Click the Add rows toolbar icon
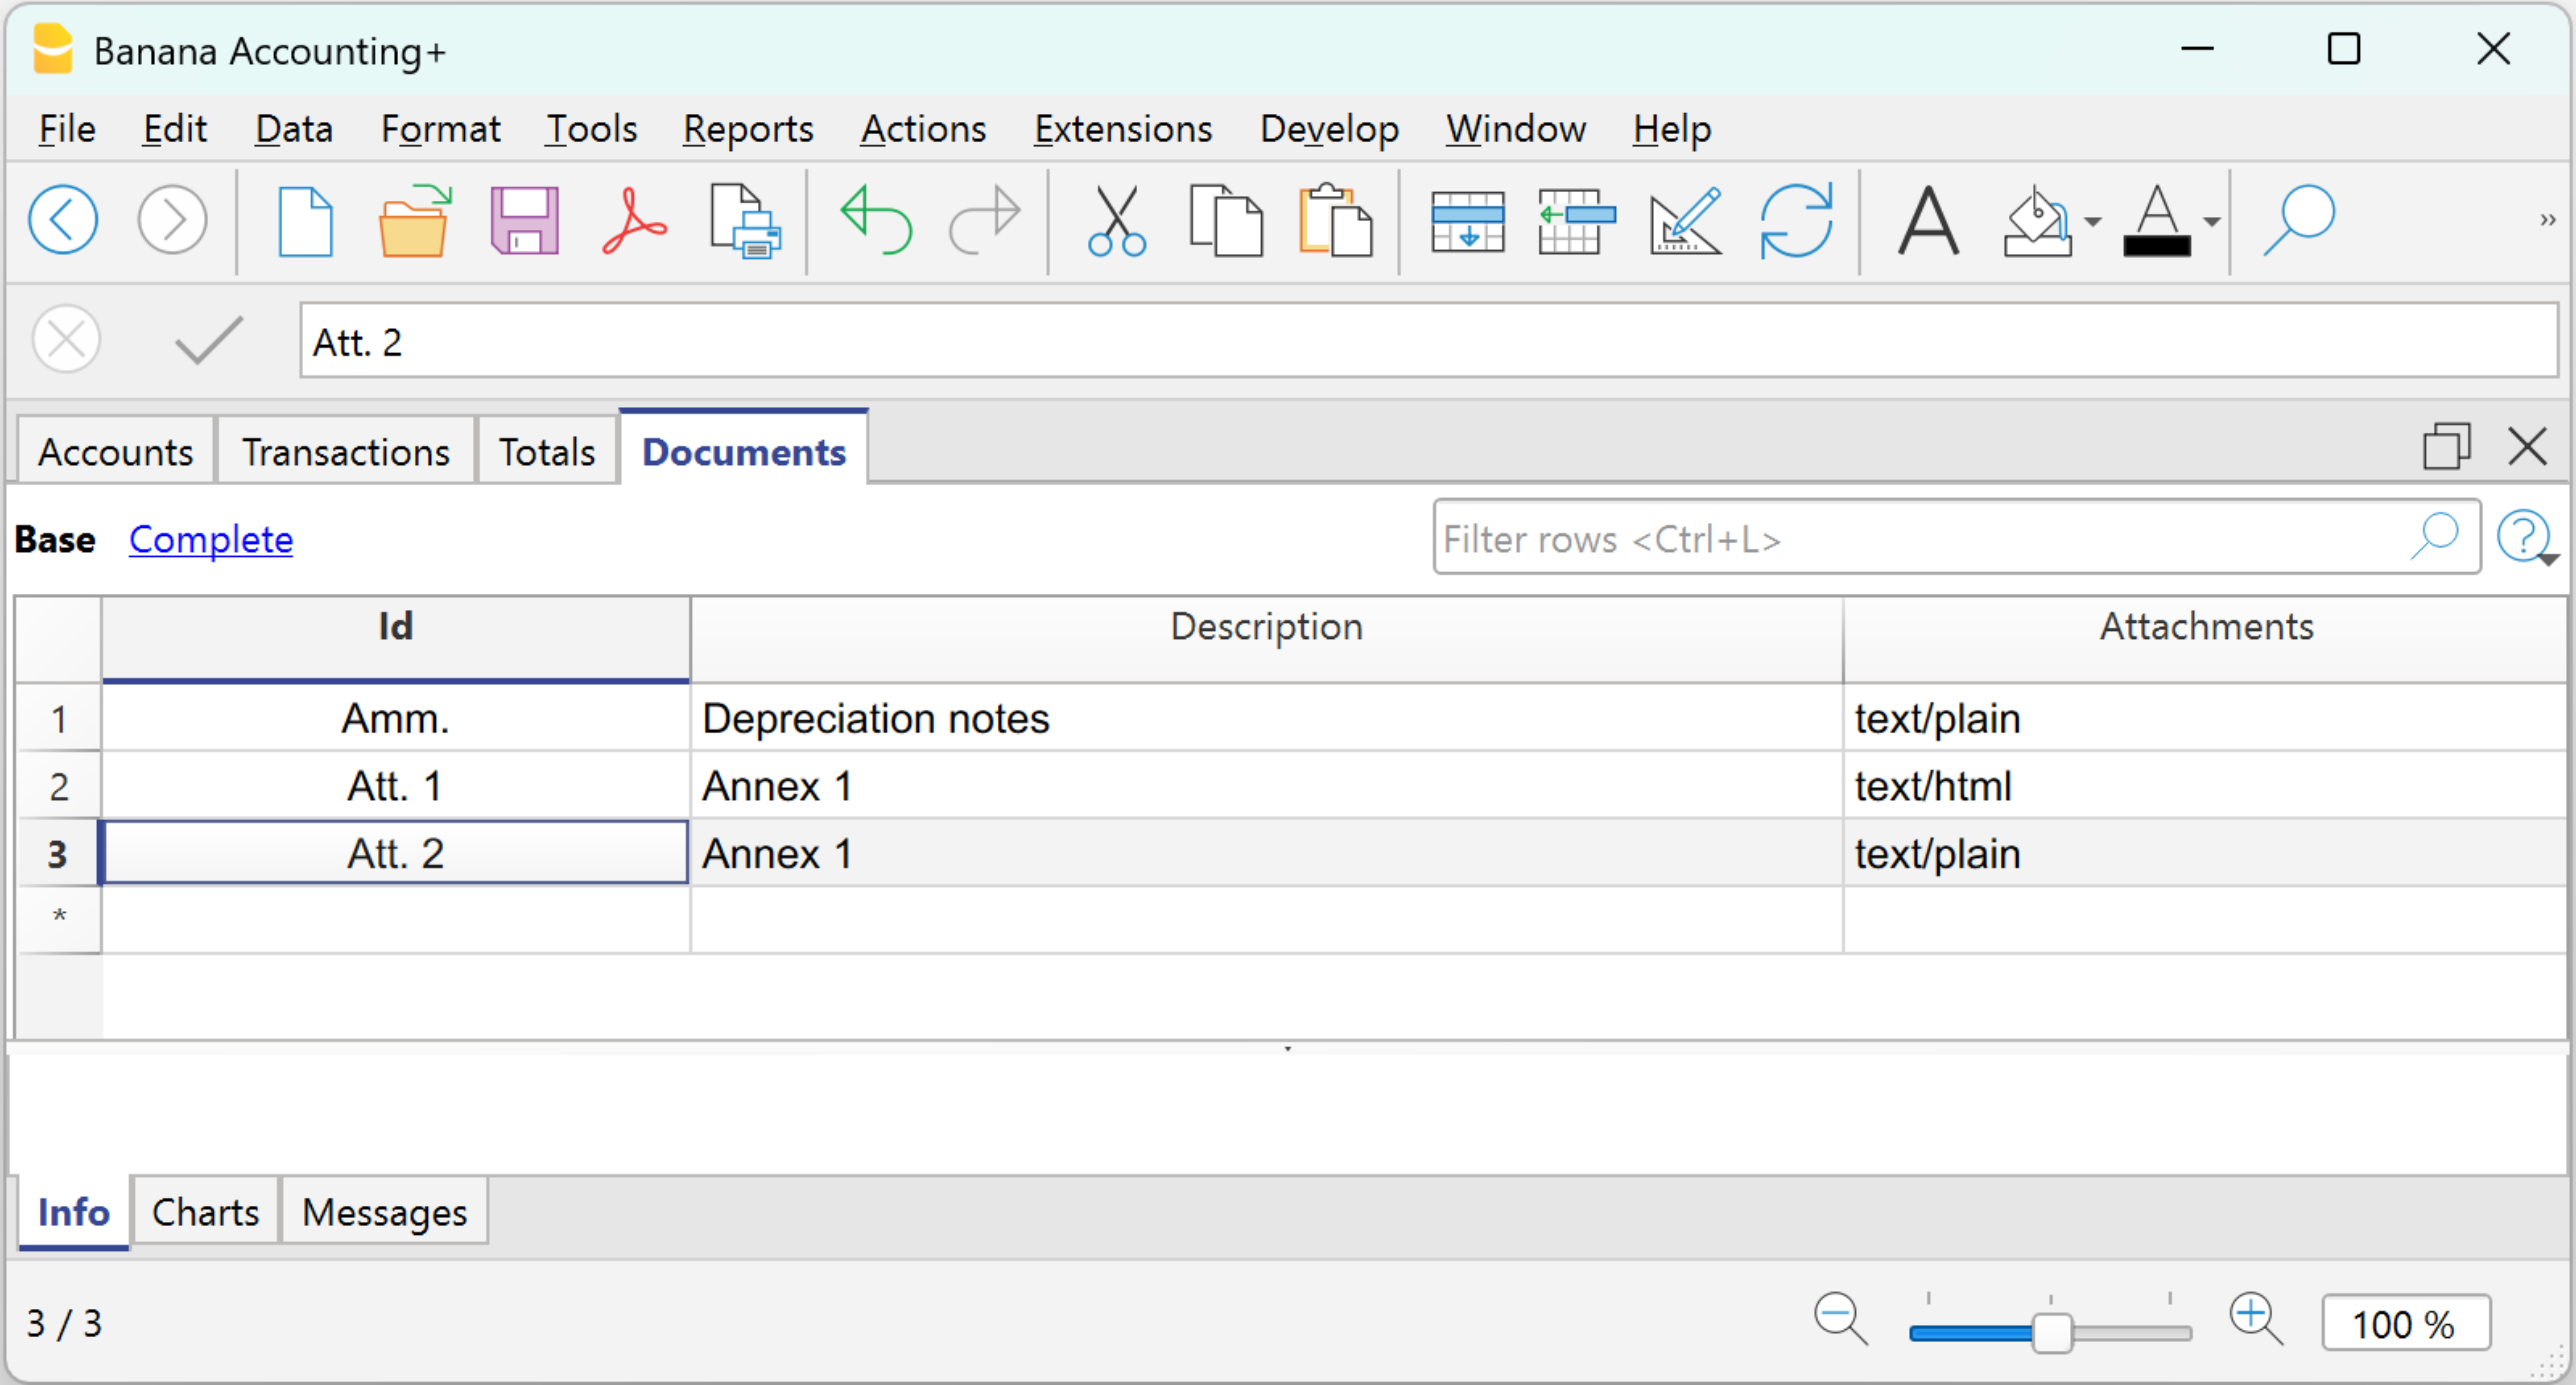This screenshot has width=2576, height=1385. [1467, 221]
